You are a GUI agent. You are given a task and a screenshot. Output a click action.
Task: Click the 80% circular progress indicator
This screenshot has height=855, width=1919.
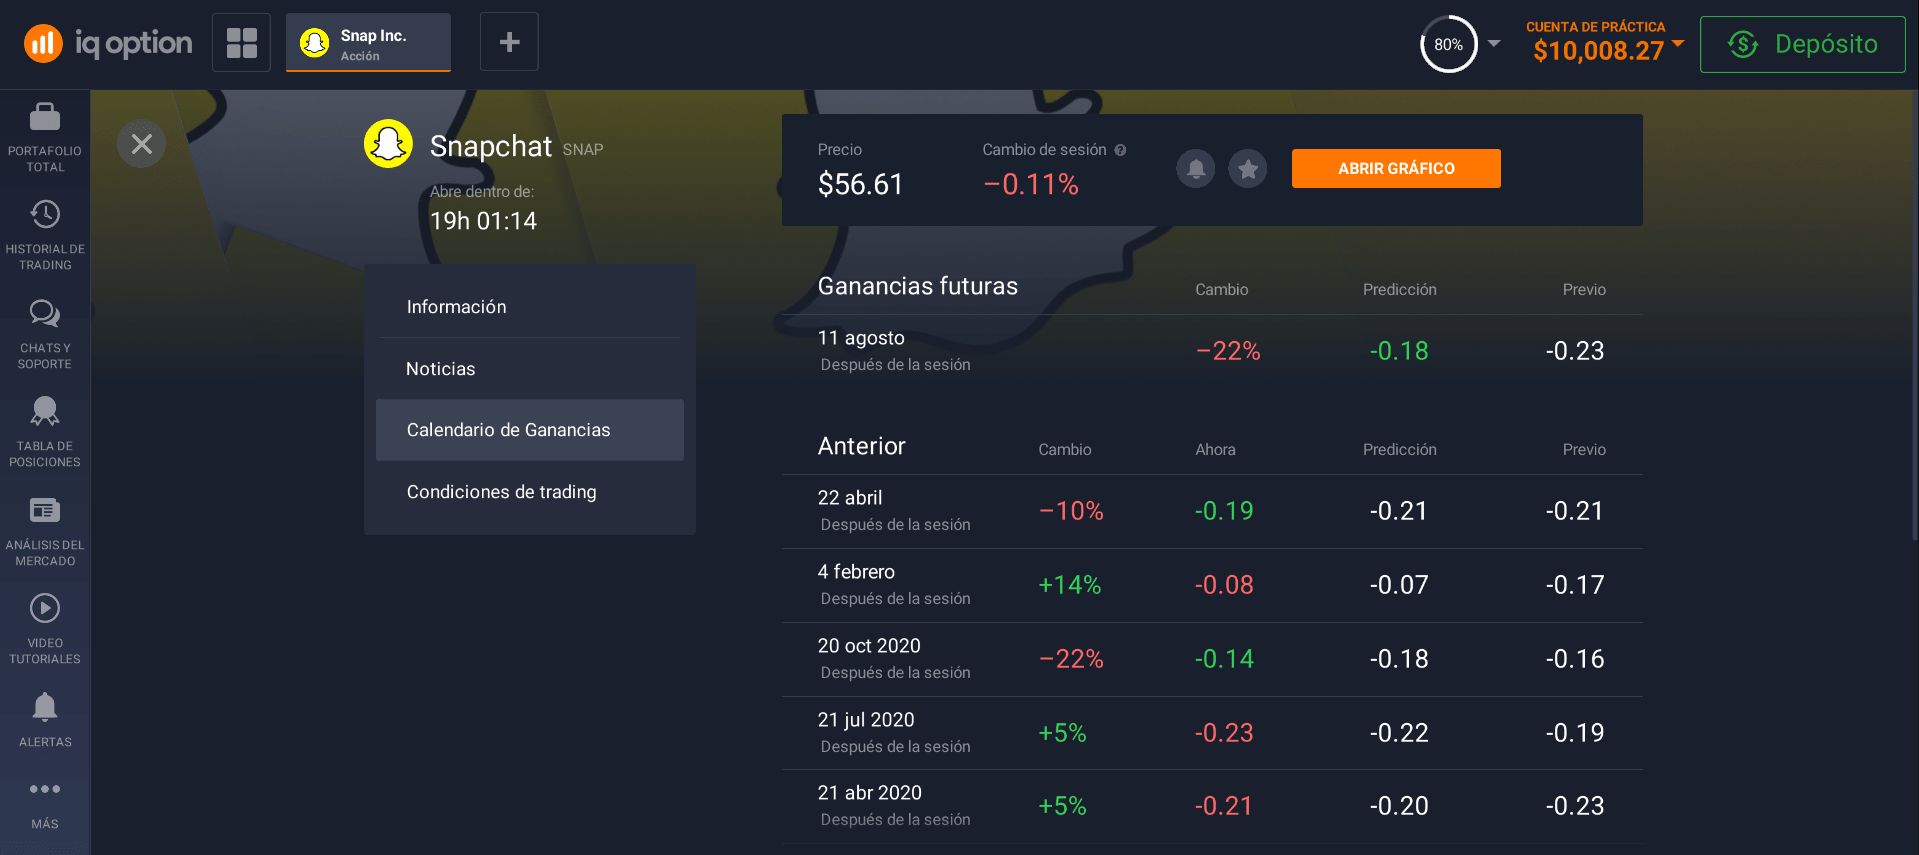pyautogui.click(x=1448, y=44)
